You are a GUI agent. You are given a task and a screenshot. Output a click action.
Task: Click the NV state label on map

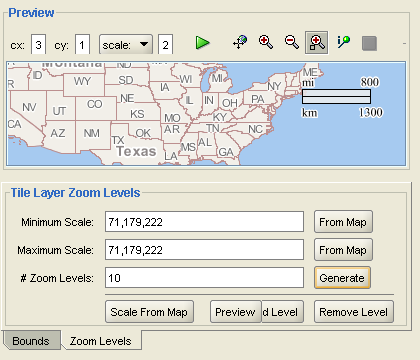pos(29,107)
